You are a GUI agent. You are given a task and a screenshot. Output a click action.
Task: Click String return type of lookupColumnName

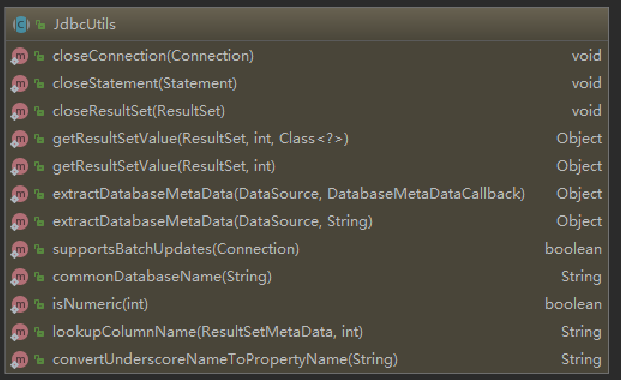click(581, 332)
